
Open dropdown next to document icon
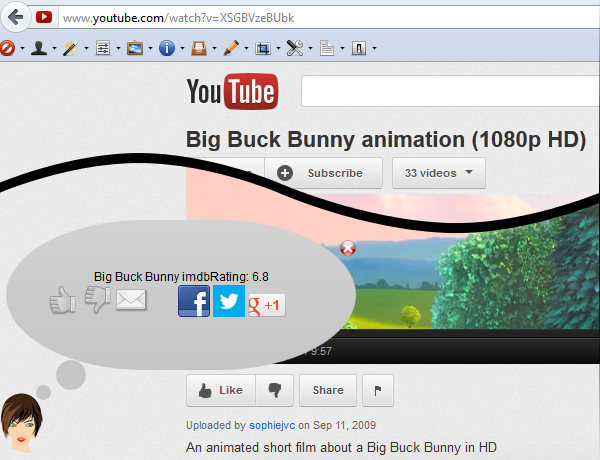pos(342,48)
